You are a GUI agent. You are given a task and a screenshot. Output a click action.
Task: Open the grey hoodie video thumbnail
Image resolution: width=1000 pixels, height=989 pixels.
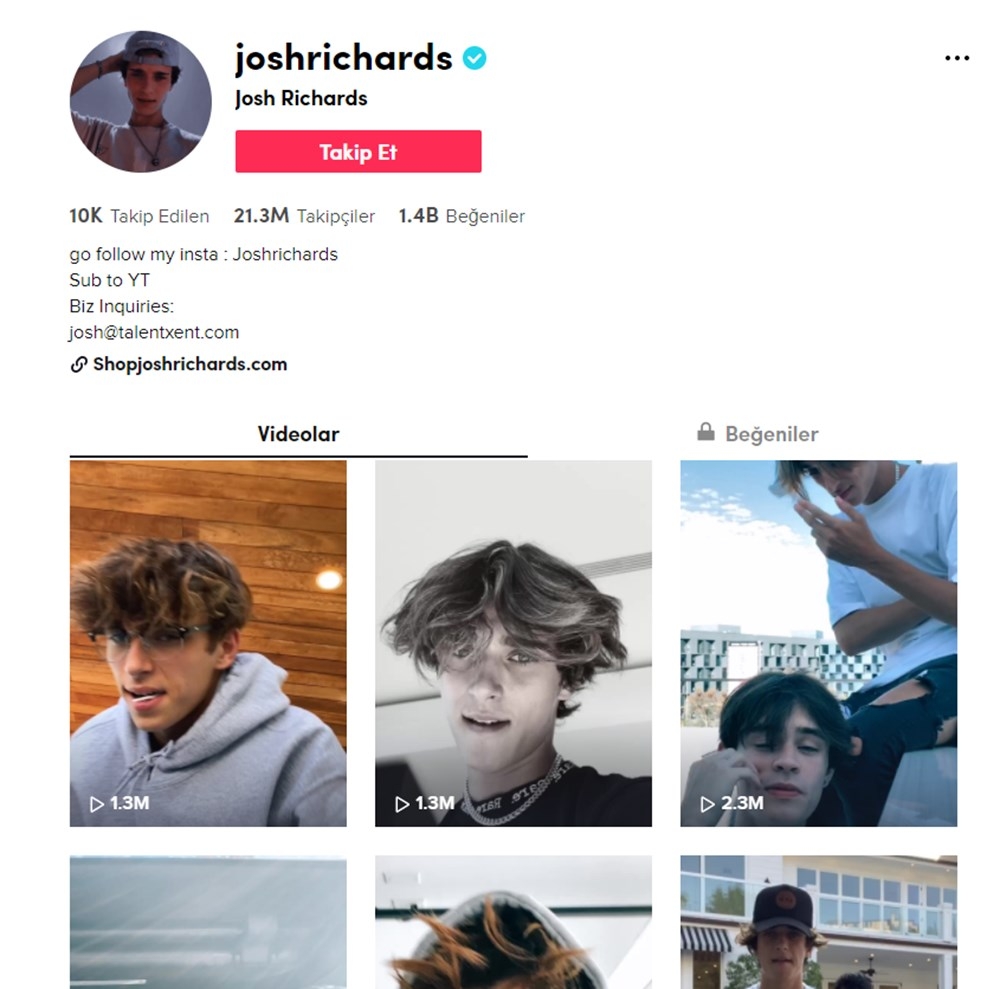click(208, 643)
